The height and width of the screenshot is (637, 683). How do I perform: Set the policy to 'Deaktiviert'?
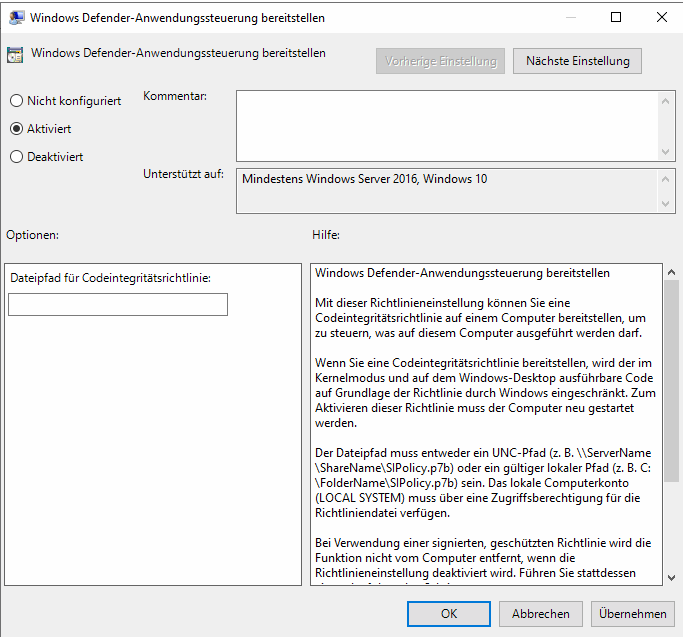pos(16,157)
